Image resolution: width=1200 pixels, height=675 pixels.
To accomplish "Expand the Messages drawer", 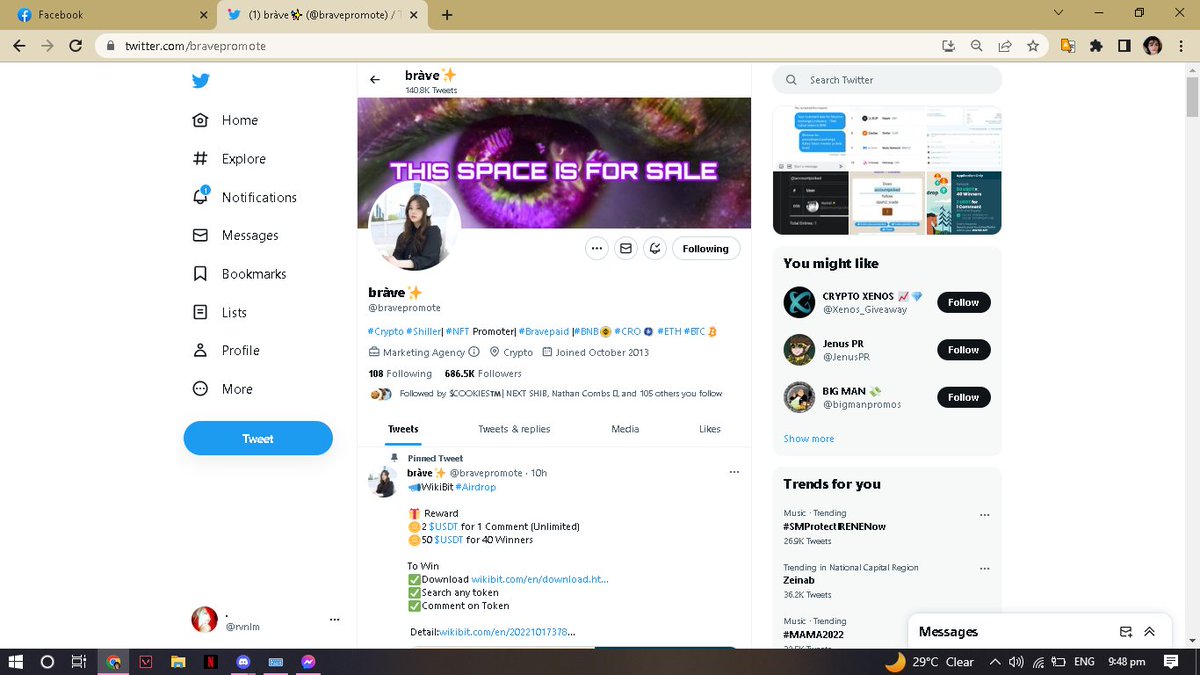I will pos(1150,632).
